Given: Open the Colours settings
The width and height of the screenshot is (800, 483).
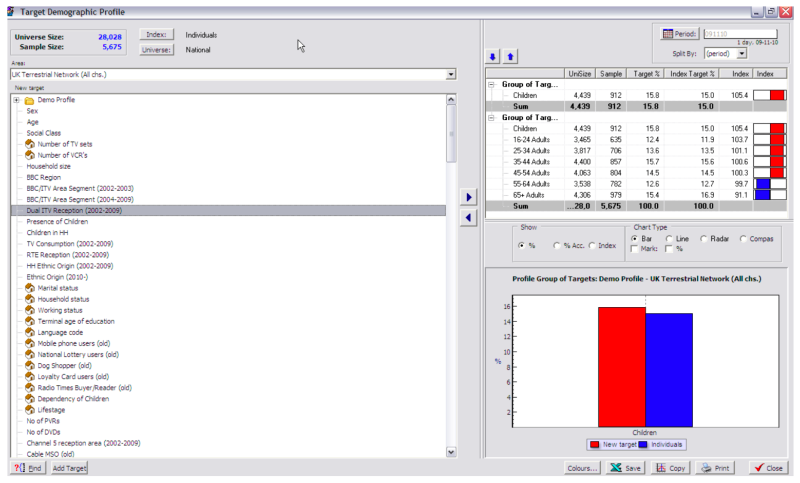Looking at the screenshot, I should (582, 468).
